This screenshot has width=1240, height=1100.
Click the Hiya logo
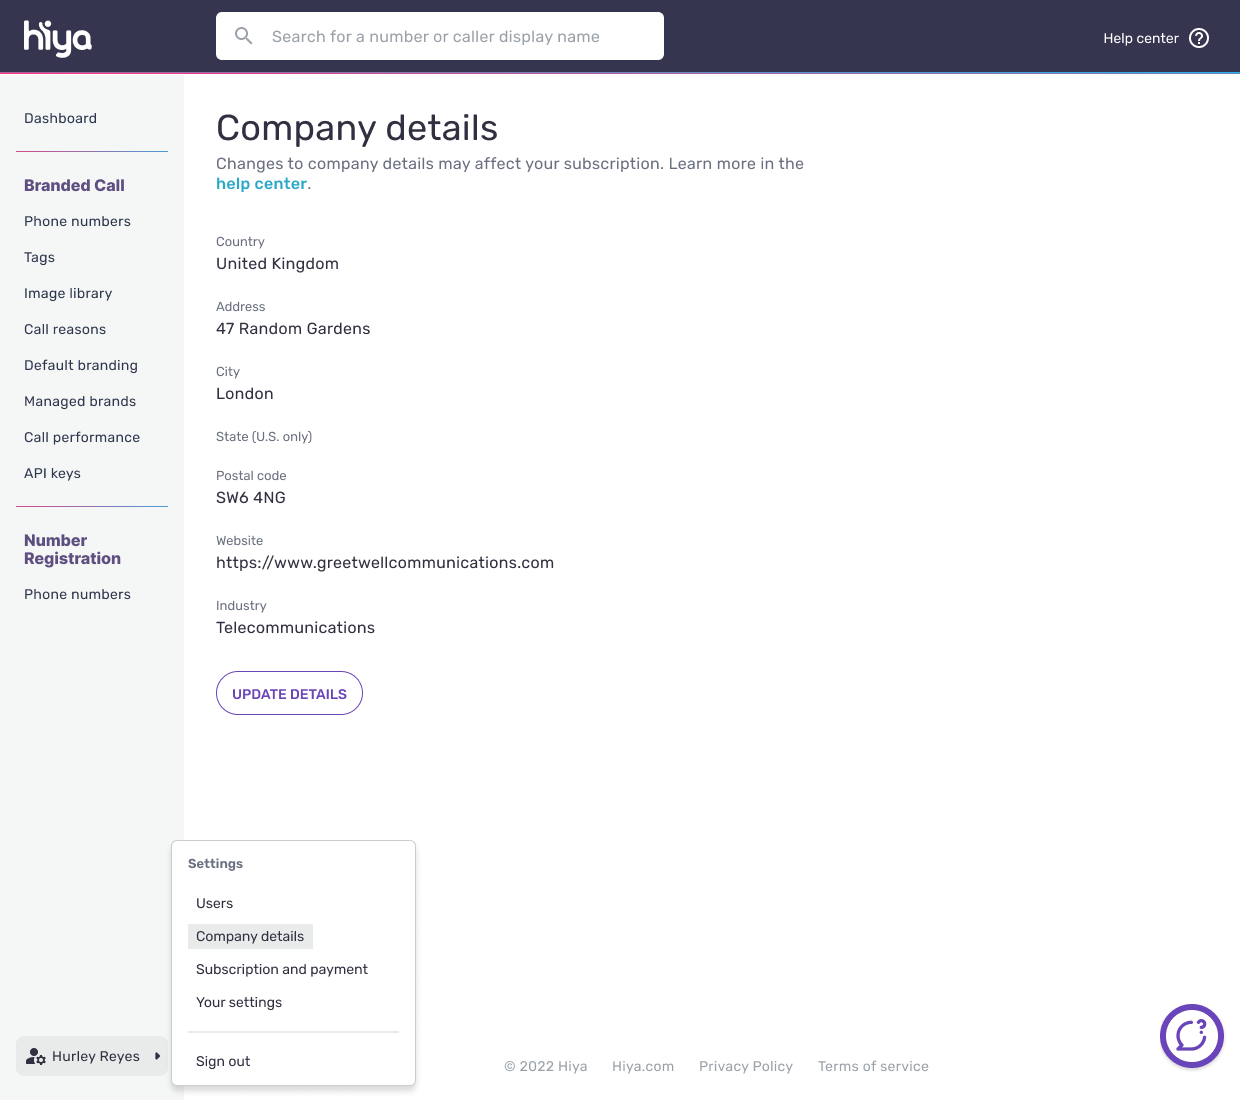[56, 37]
